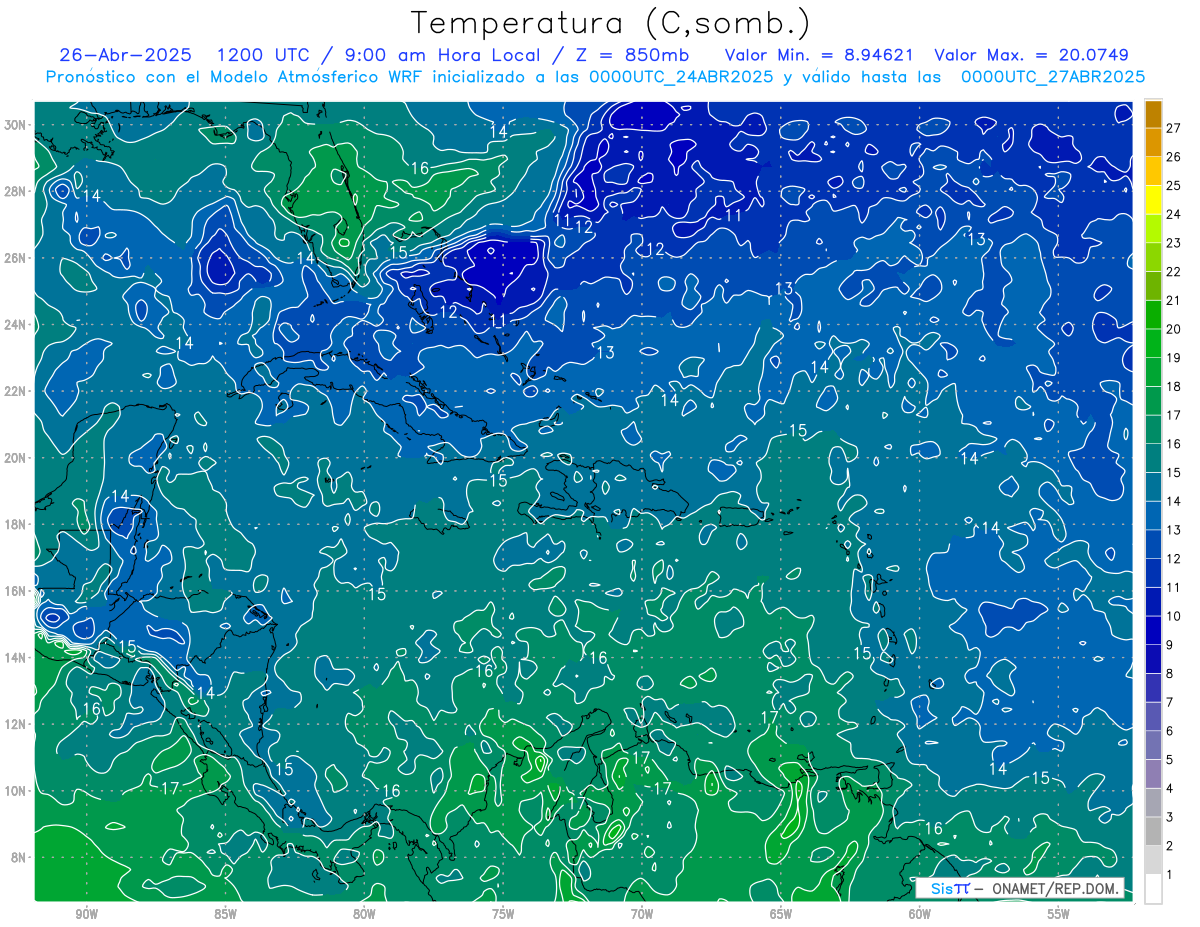This screenshot has height=927, width=1200.
Task: Pick the purple swatch between 5 and 6
Action: (x=1154, y=746)
